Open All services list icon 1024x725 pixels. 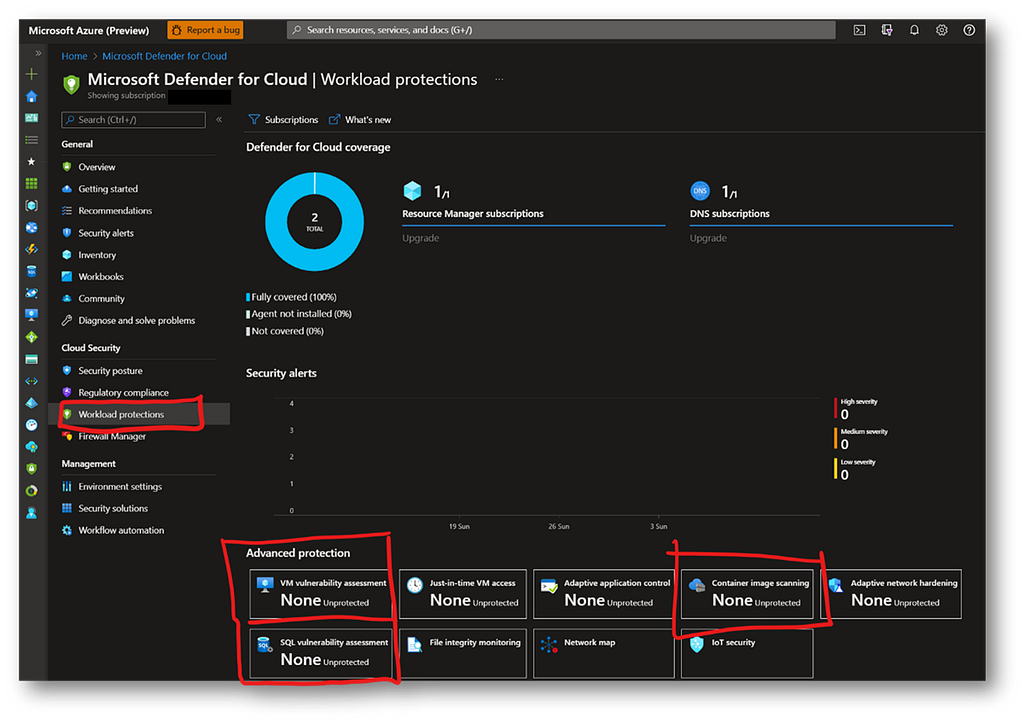[31, 140]
